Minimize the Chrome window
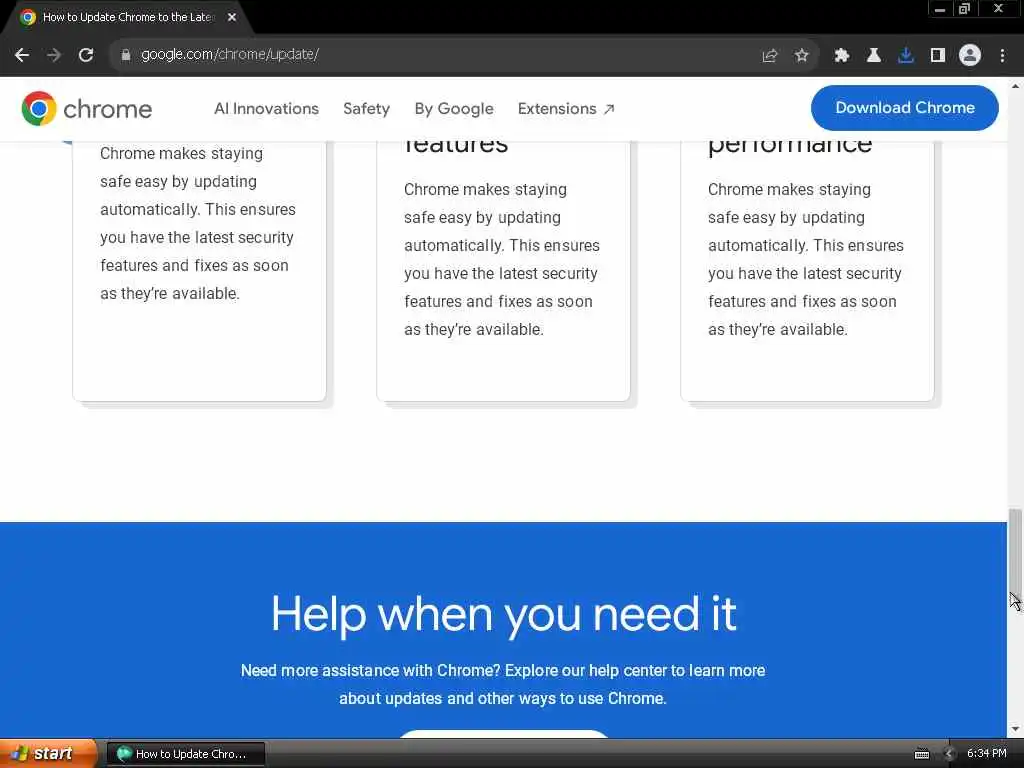 [940, 9]
